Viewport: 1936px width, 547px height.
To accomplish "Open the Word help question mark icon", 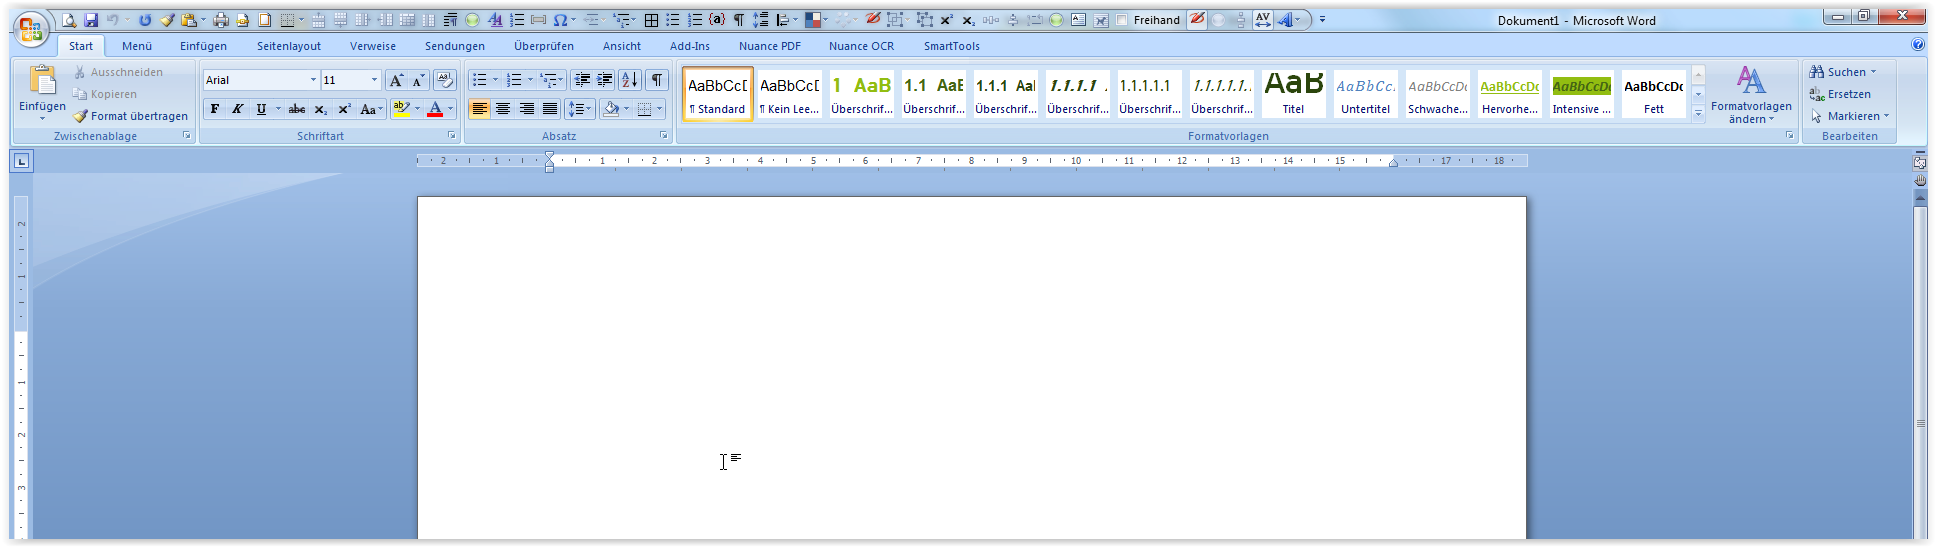I will 1917,45.
